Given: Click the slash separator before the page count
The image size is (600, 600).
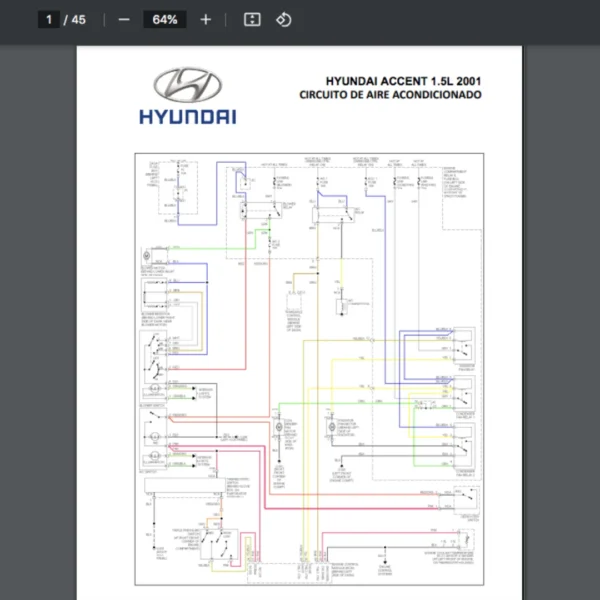Looking at the screenshot, I should (x=66, y=20).
